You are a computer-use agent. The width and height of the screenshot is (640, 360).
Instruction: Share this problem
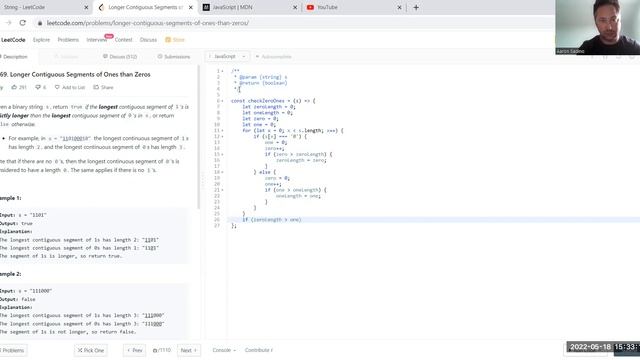coord(103,87)
